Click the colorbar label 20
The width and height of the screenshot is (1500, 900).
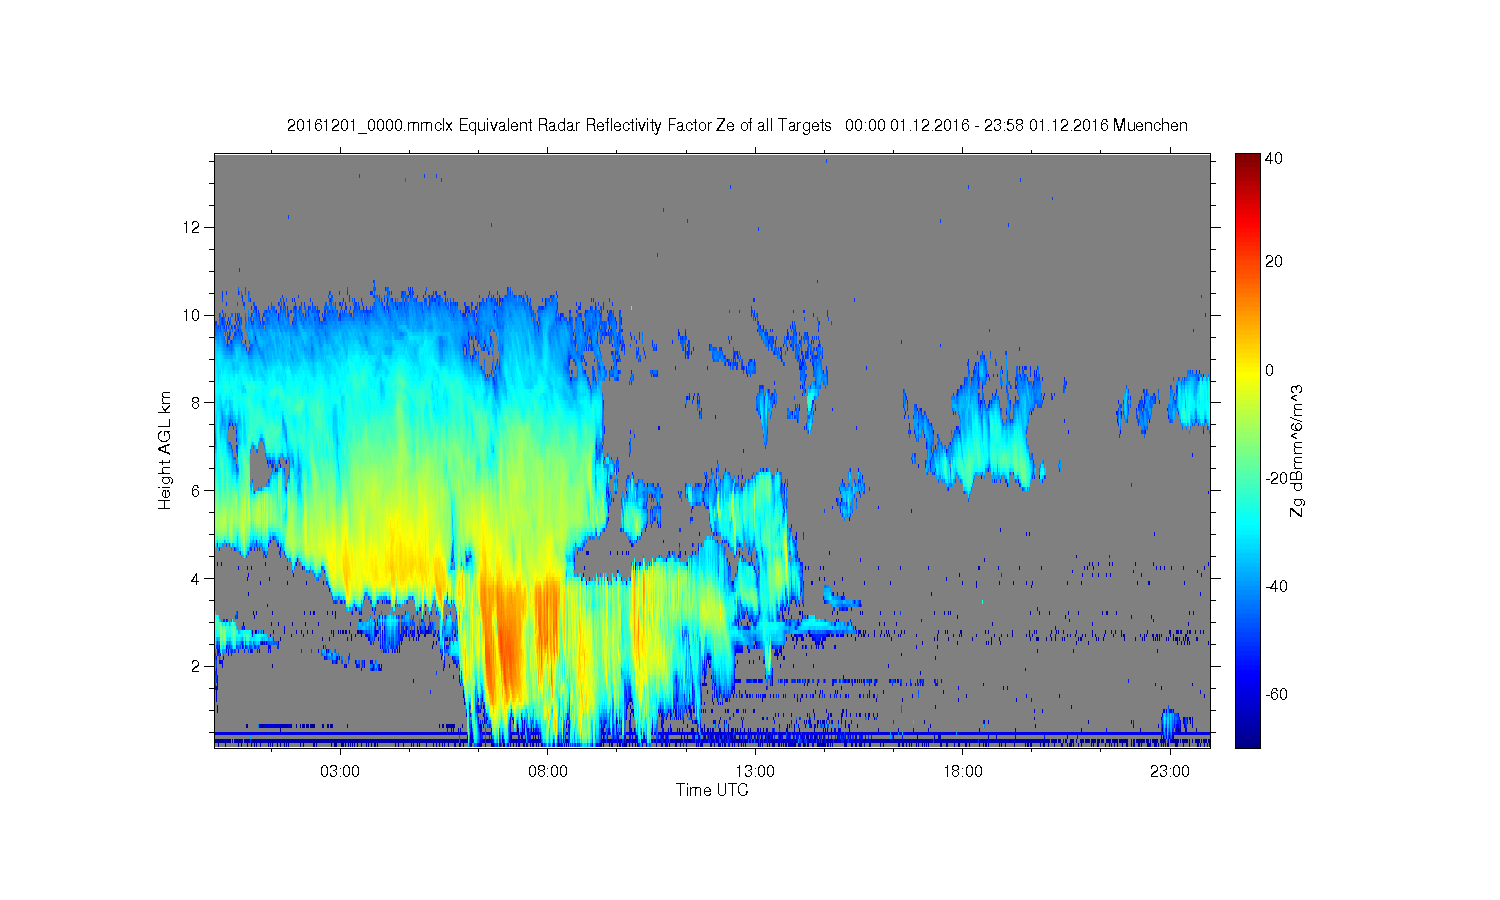pos(1274,262)
